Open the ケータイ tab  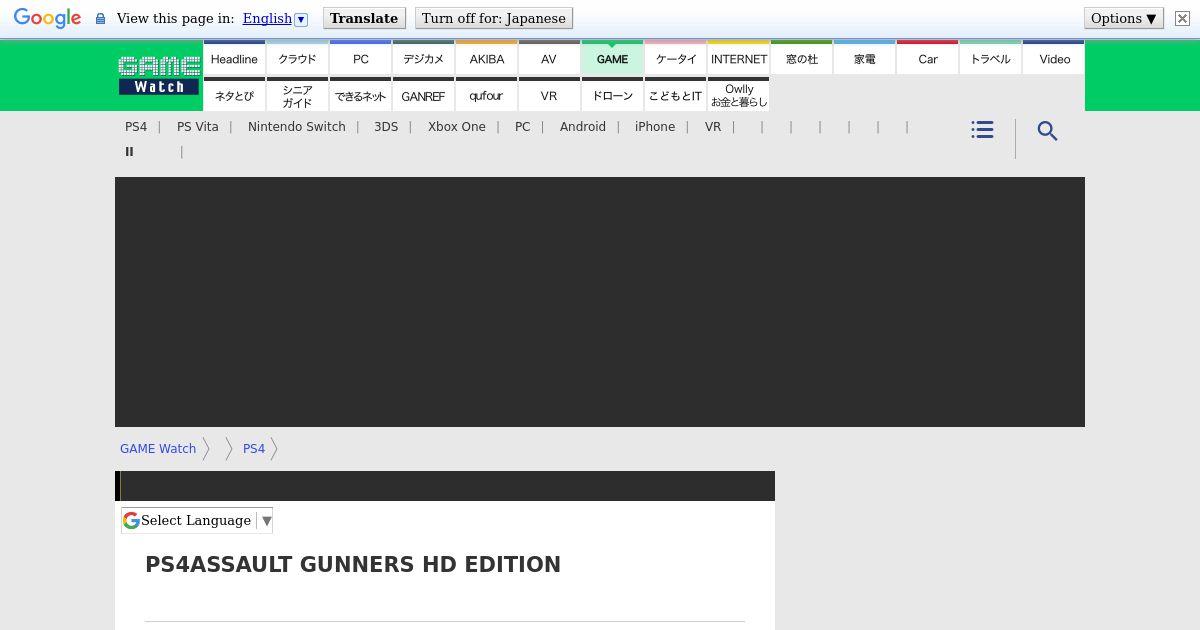pos(675,58)
